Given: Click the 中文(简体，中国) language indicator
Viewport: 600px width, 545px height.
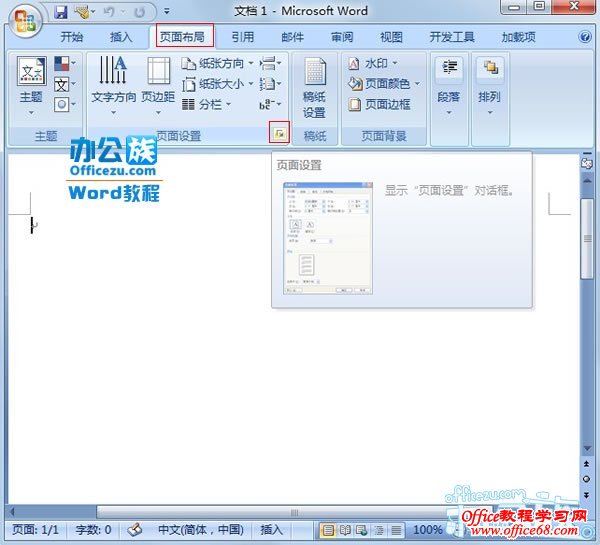Looking at the screenshot, I should click(x=201, y=530).
